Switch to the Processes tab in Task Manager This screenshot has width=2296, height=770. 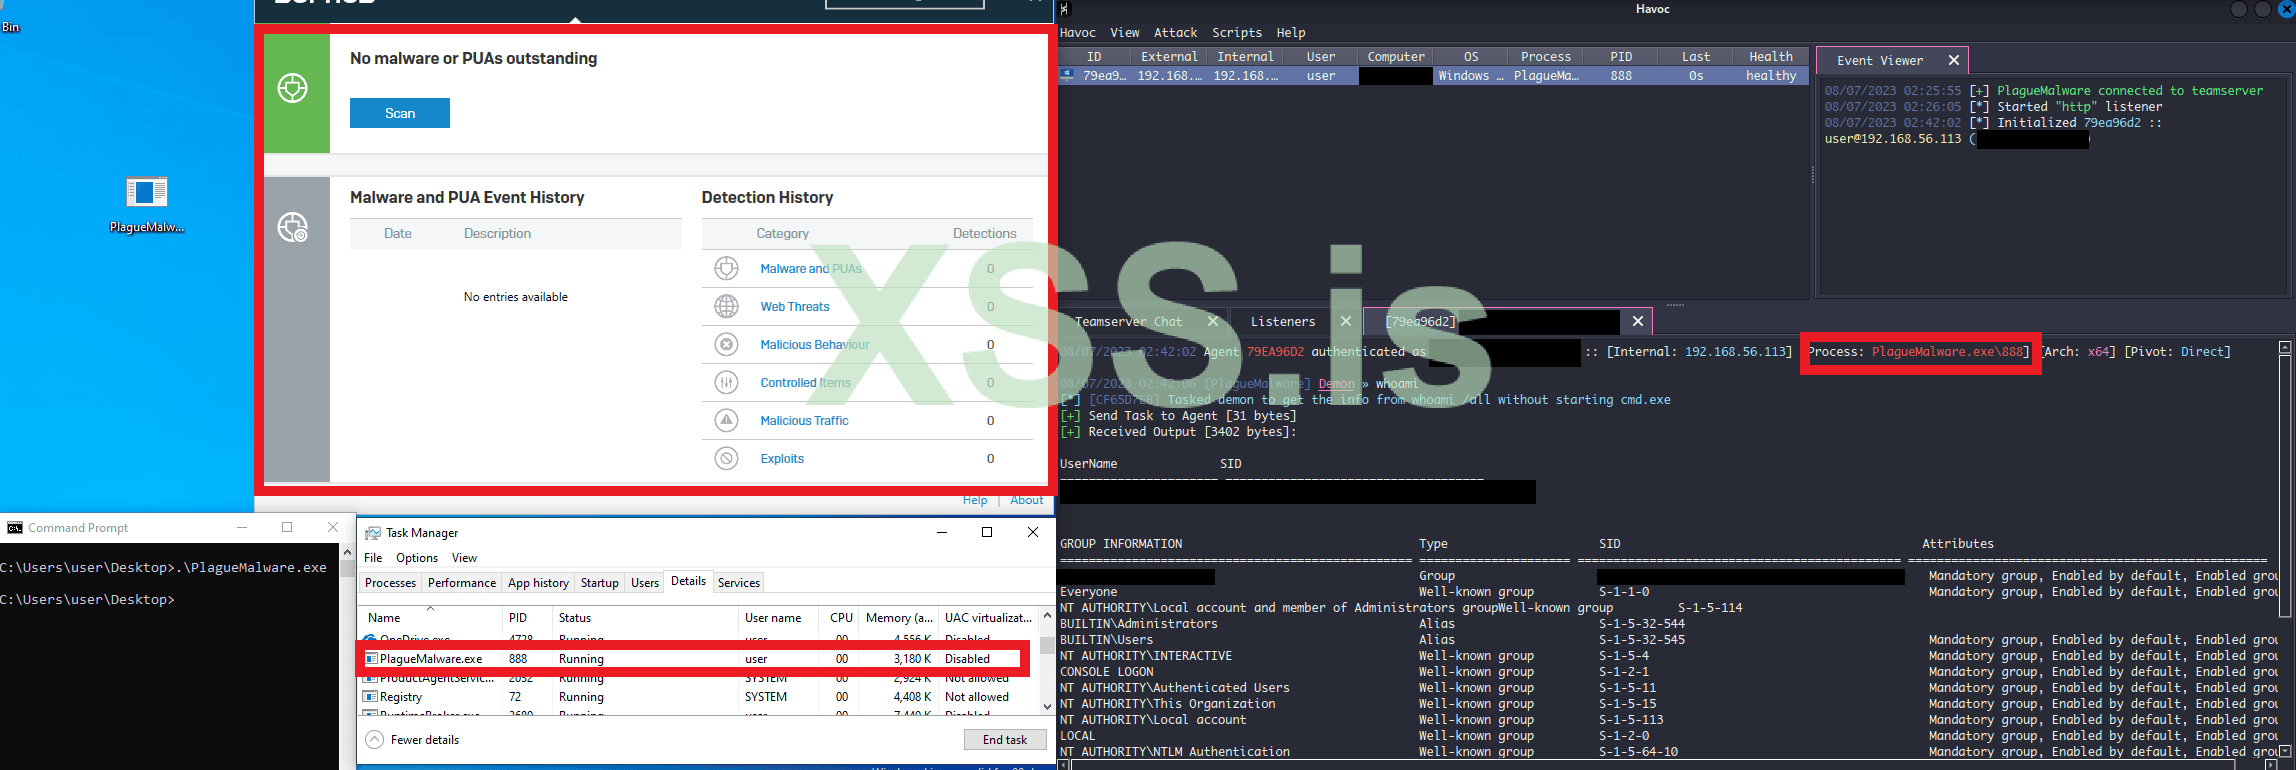390,583
